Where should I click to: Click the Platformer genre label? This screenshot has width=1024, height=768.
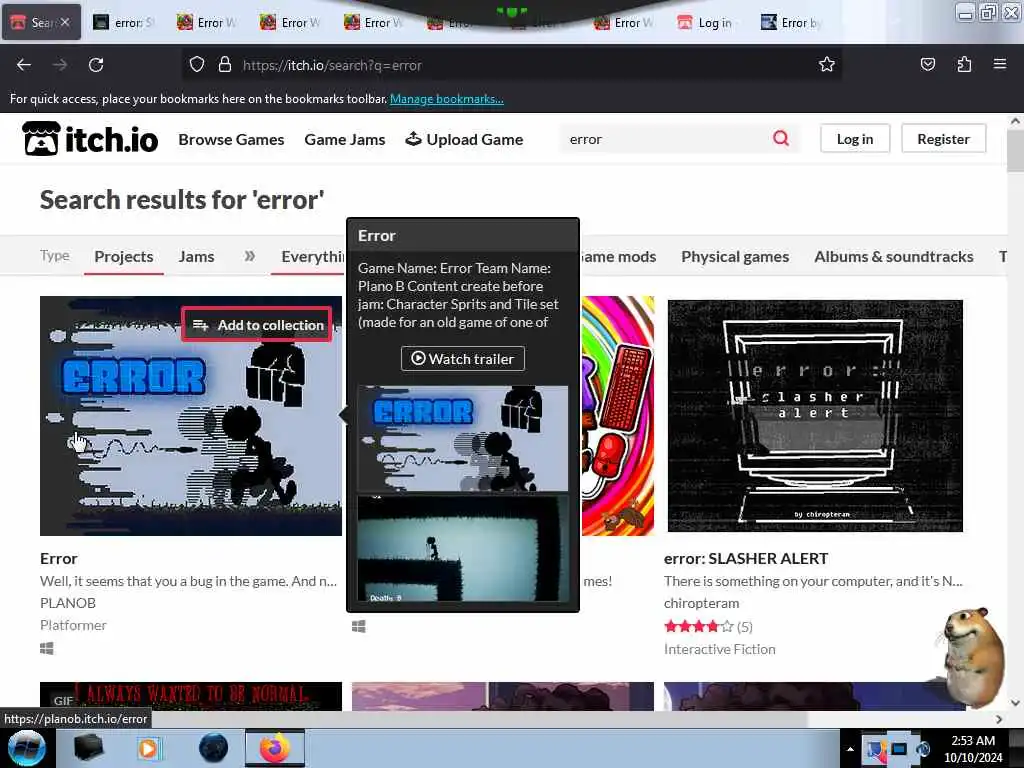pyautogui.click(x=73, y=625)
